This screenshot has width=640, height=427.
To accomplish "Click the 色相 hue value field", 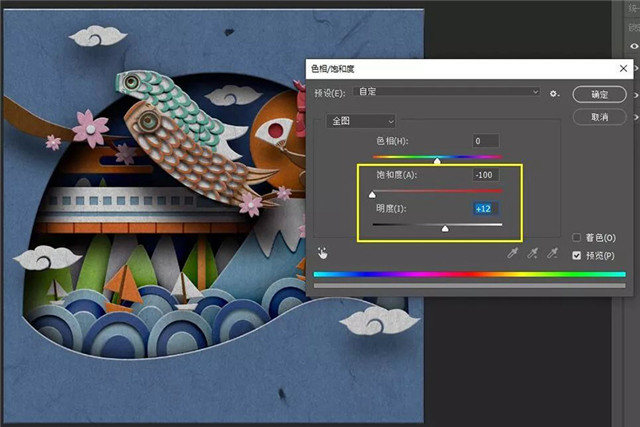I will click(x=486, y=141).
